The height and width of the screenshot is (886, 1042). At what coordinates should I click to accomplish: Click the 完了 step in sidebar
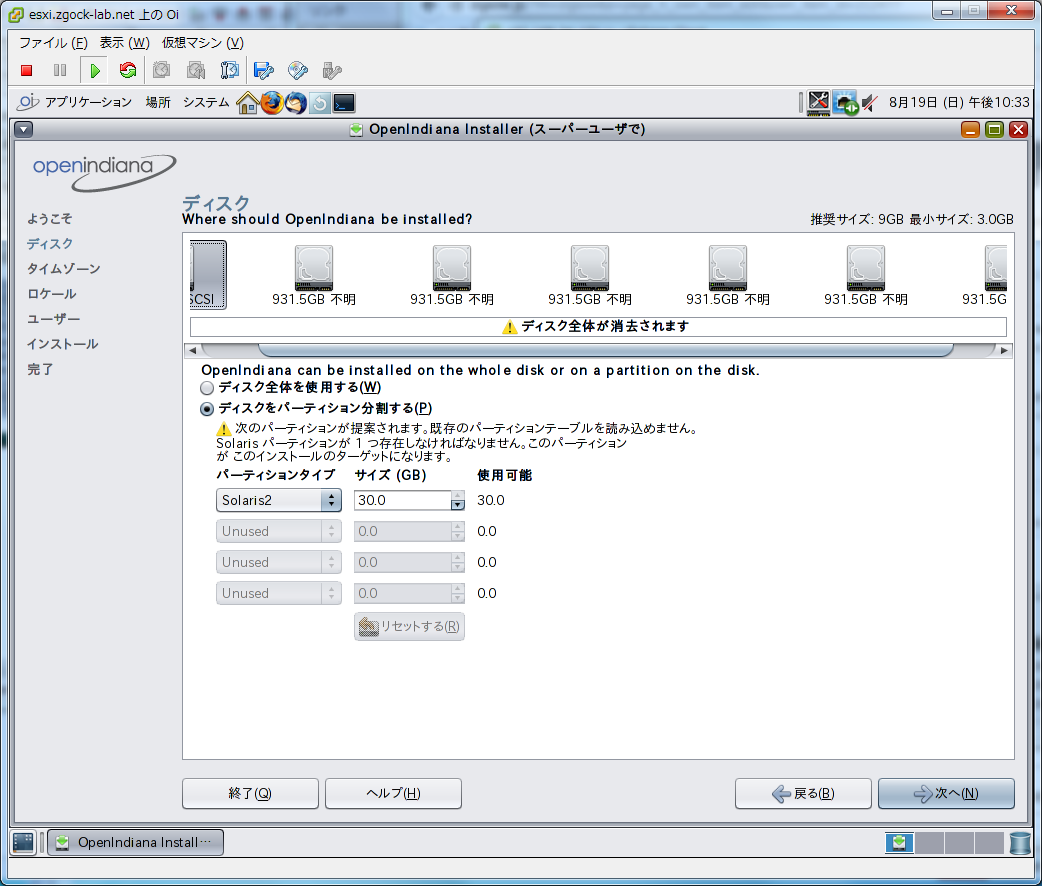click(x=40, y=370)
